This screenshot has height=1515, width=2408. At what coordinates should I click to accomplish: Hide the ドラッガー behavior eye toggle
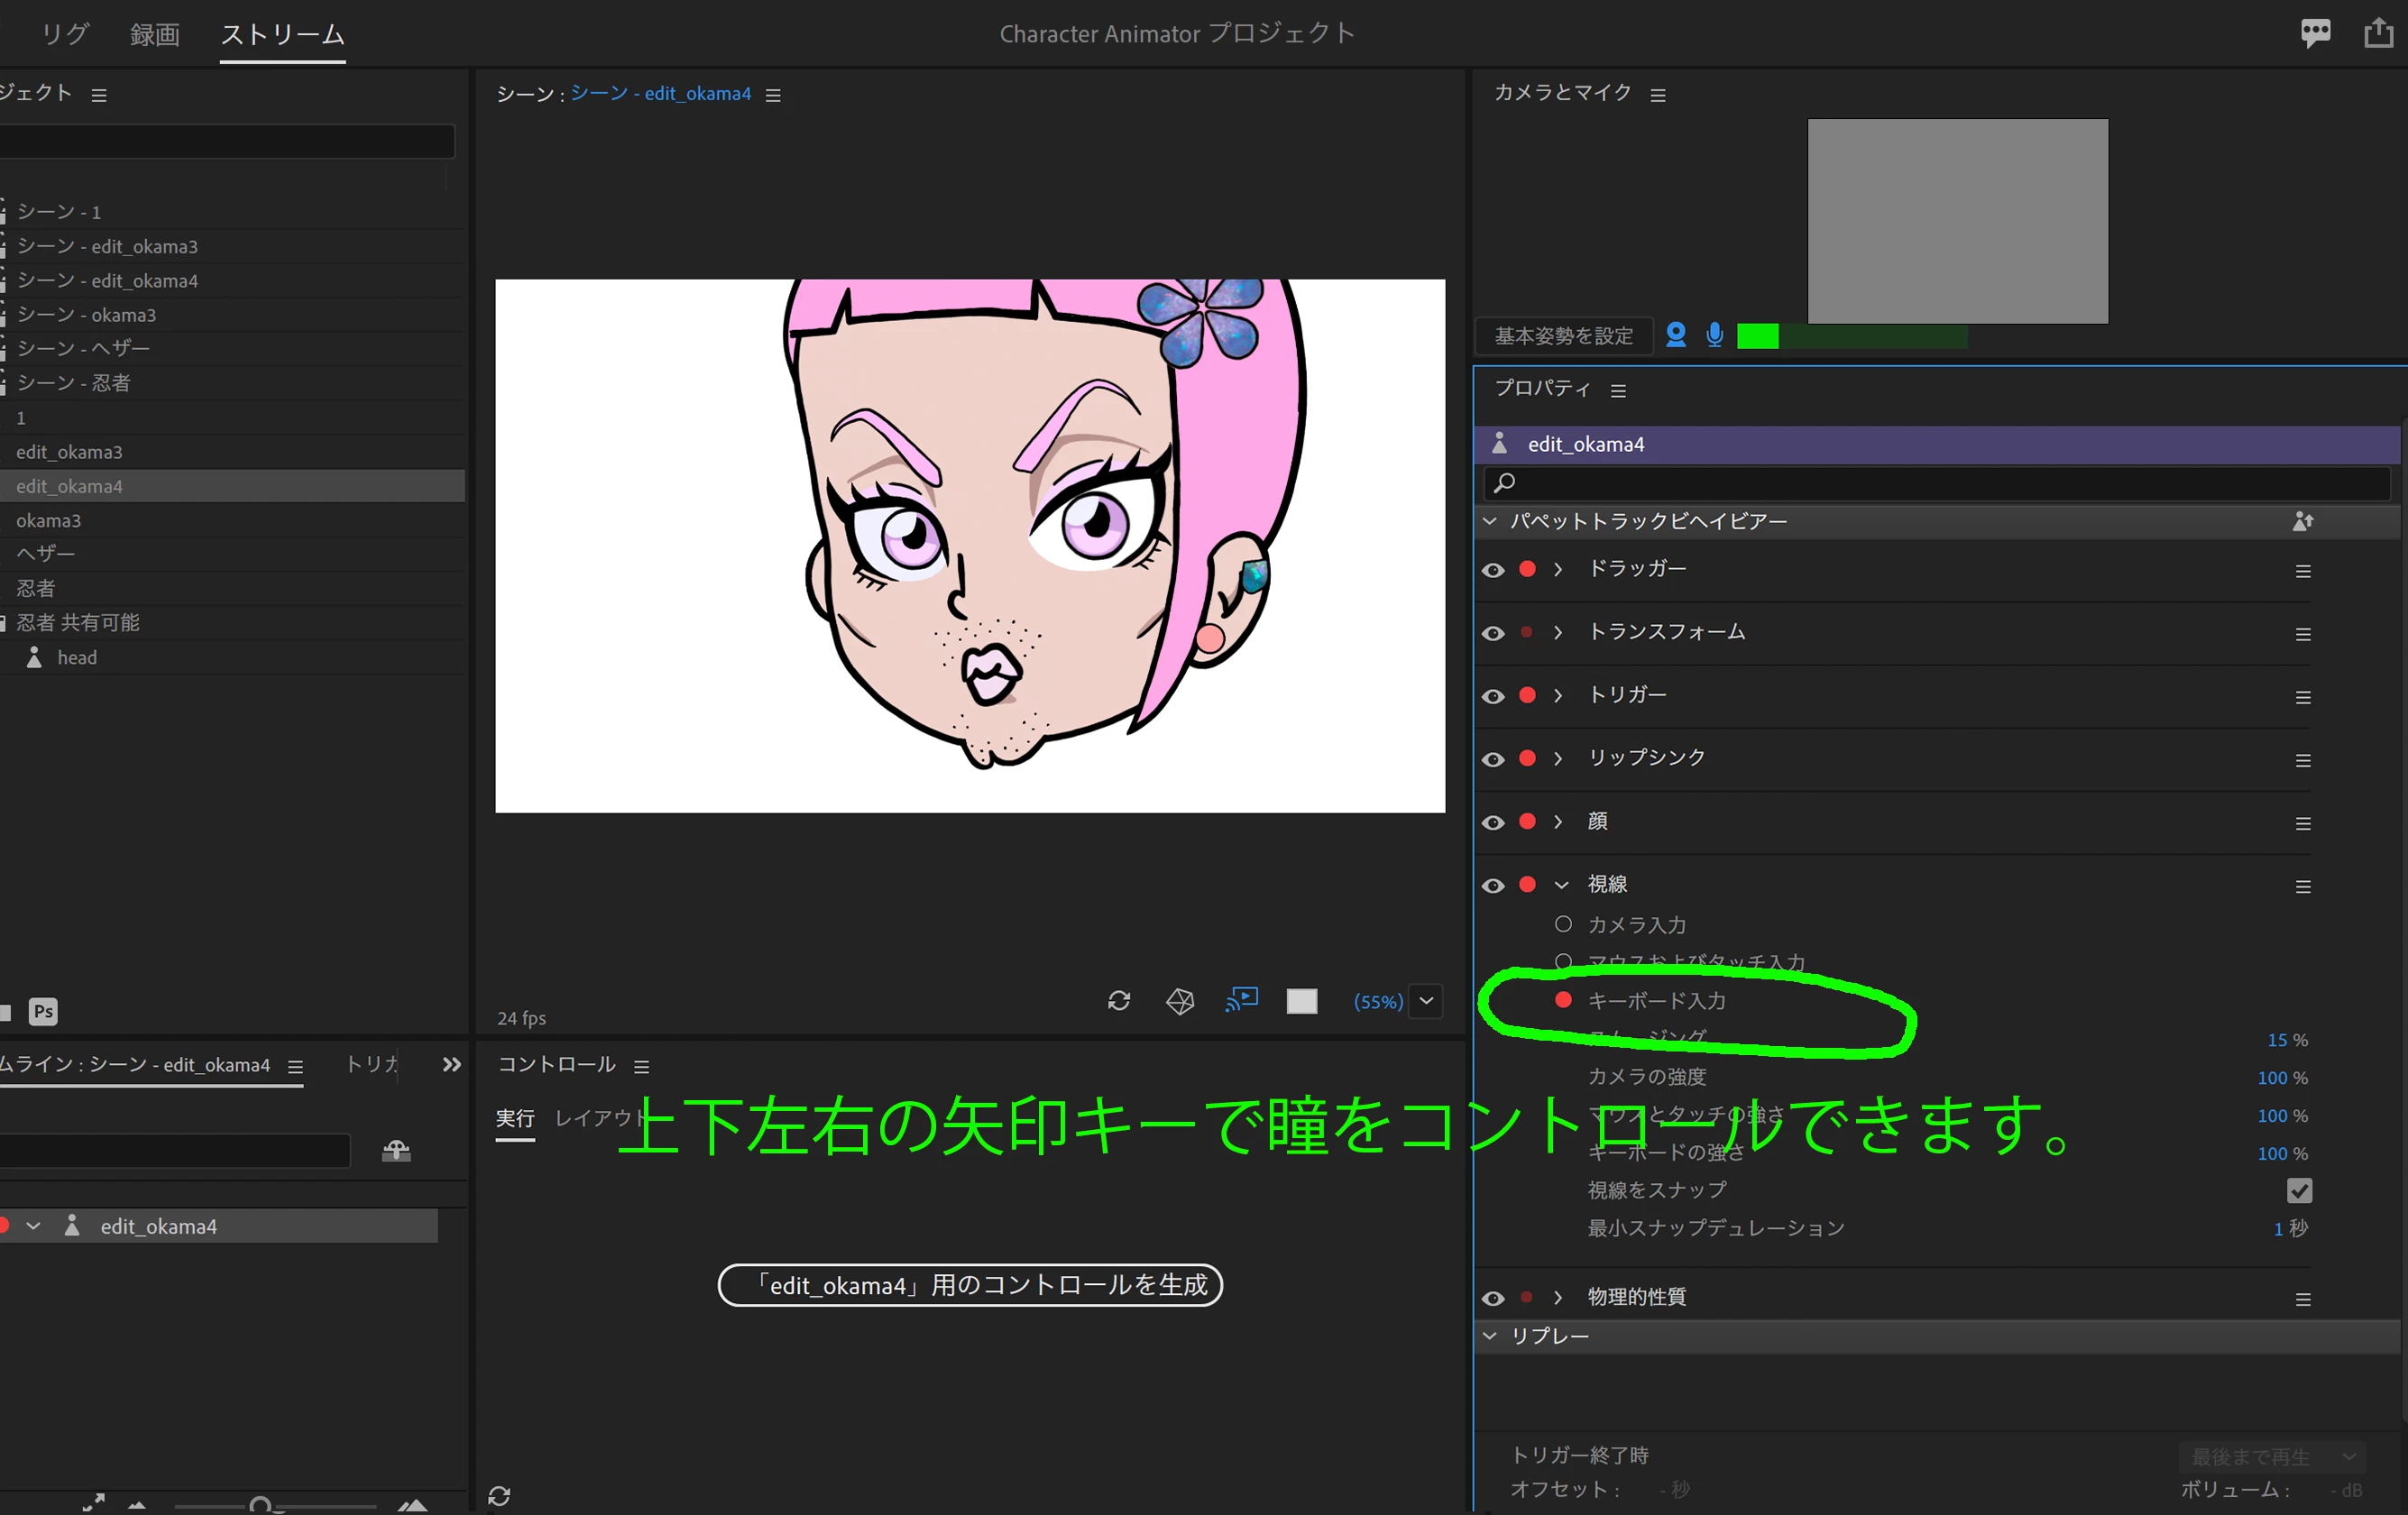tap(1493, 570)
